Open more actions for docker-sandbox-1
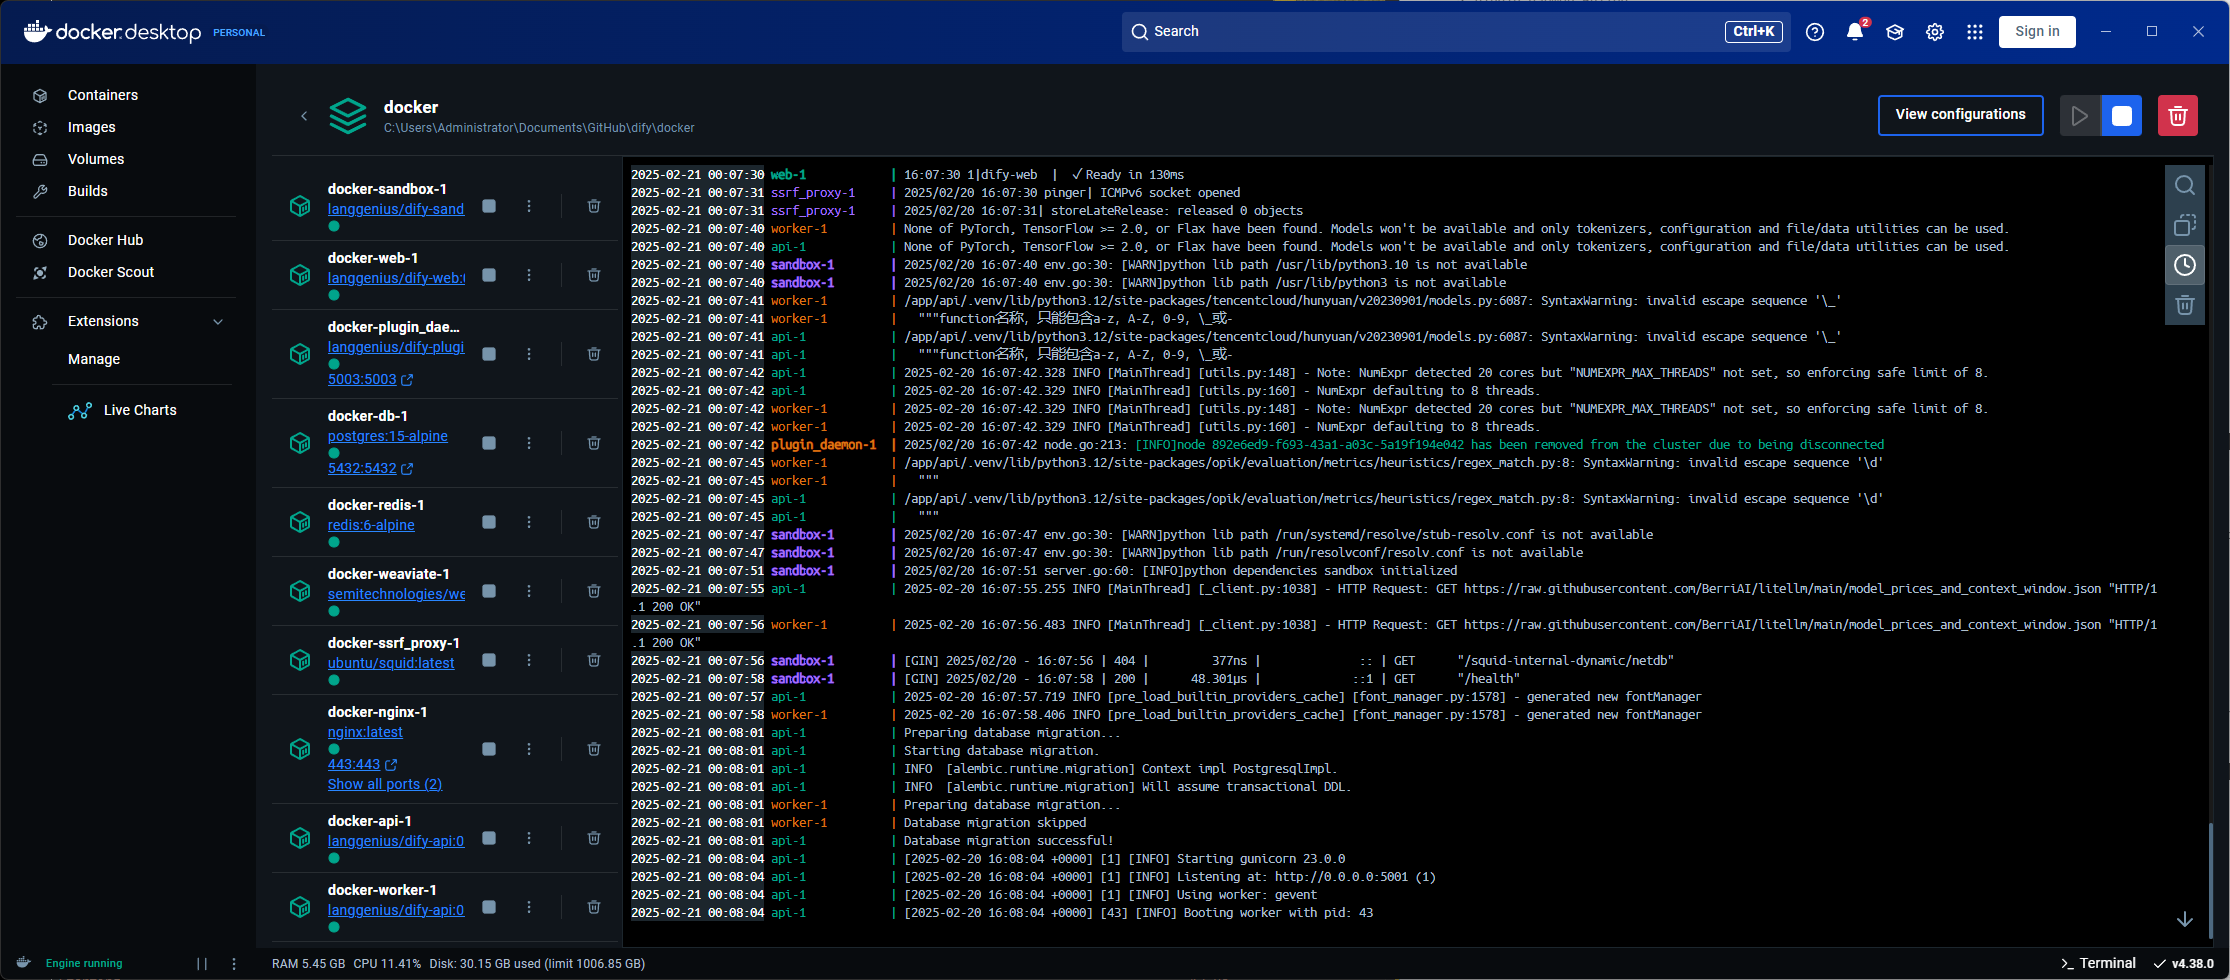 [529, 206]
